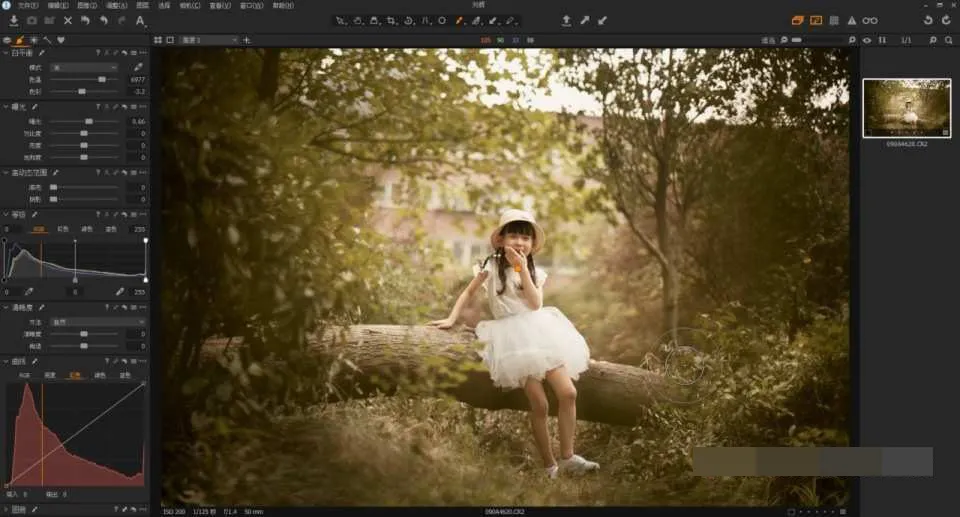Click the apply adjustments down-arrow icon
The image size is (960, 517).
coord(602,21)
